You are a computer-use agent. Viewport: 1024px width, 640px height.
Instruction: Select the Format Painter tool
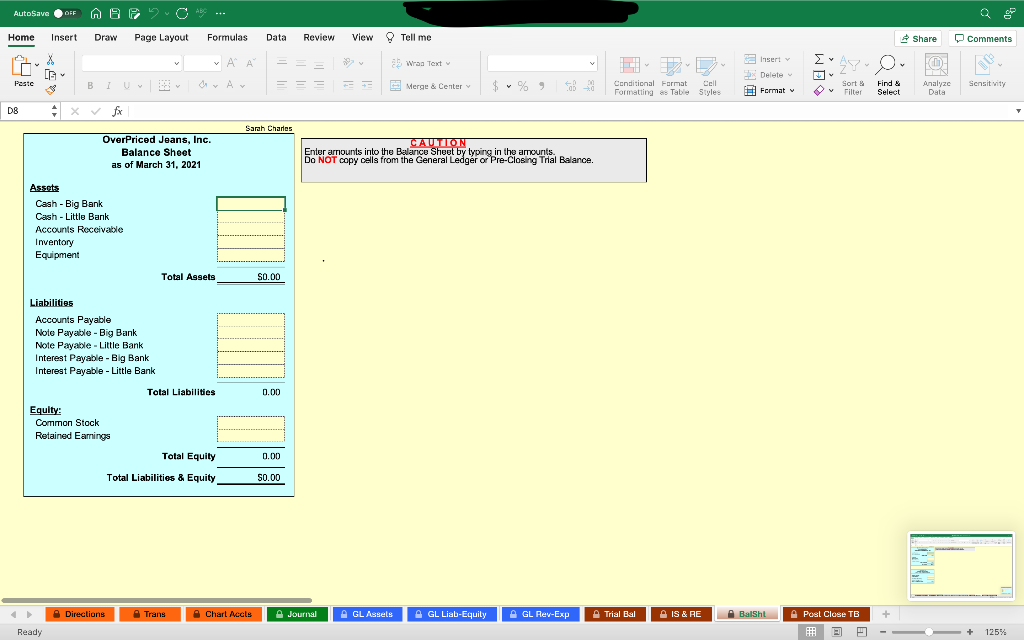click(50, 89)
